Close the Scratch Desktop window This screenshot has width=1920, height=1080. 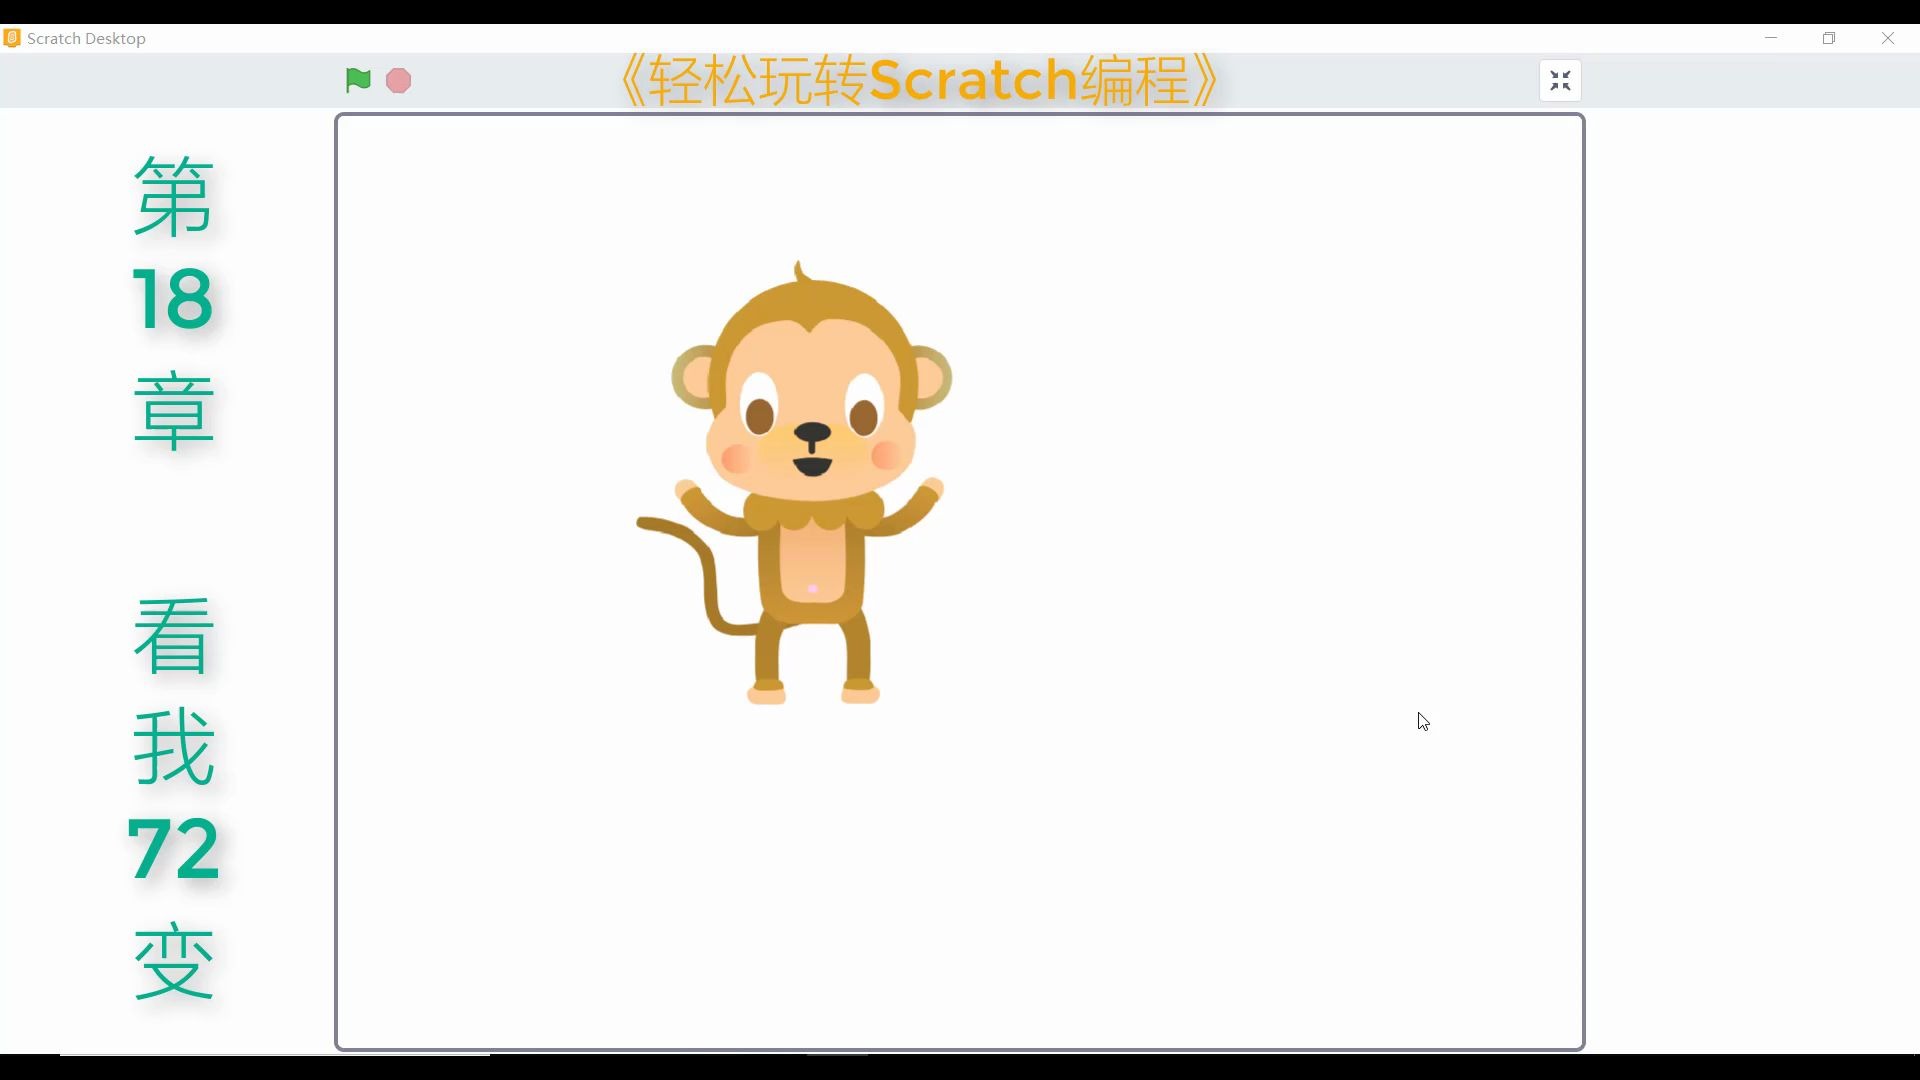[x=1888, y=38]
